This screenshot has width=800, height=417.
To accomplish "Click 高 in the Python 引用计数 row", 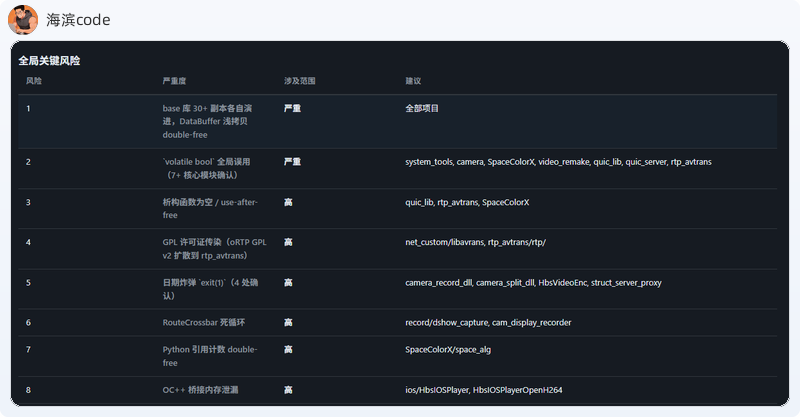I will [288, 349].
